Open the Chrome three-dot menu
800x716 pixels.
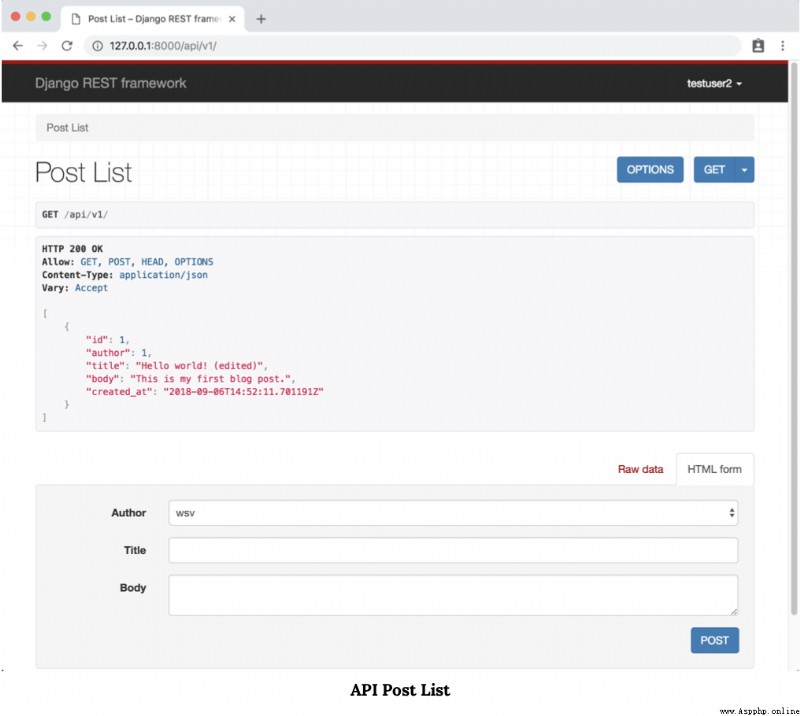[x=783, y=46]
